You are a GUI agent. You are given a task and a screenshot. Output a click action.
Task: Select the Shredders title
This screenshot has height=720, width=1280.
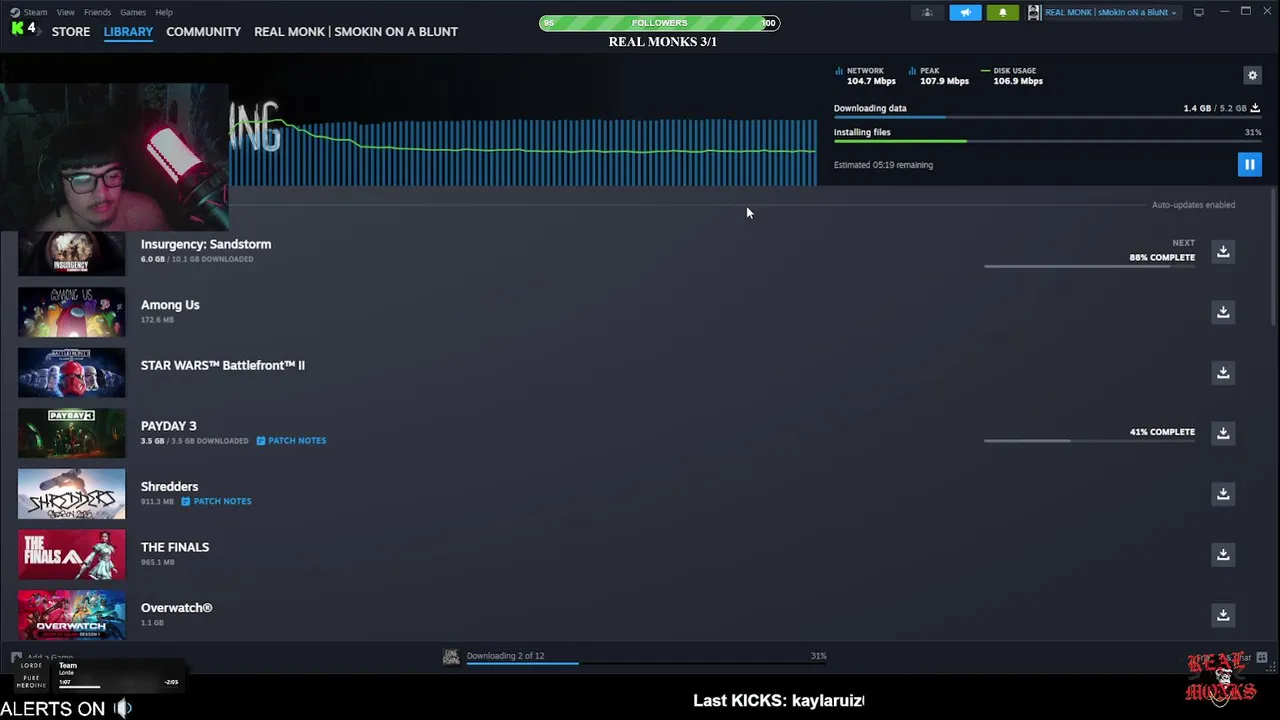169,487
